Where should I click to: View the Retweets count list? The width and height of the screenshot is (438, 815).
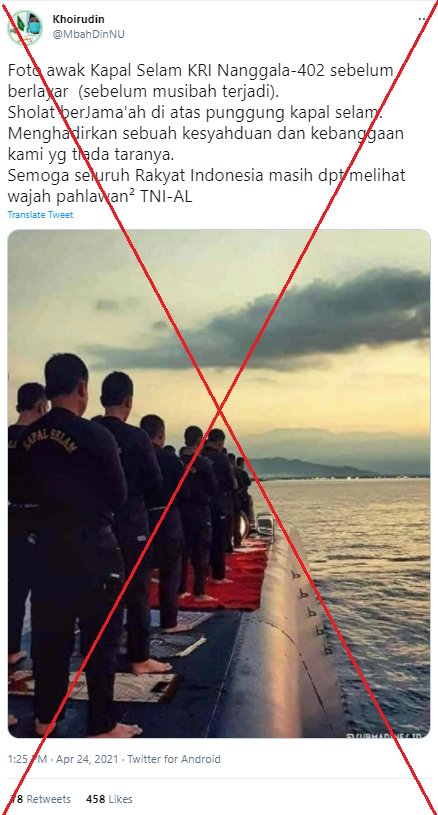tap(39, 799)
